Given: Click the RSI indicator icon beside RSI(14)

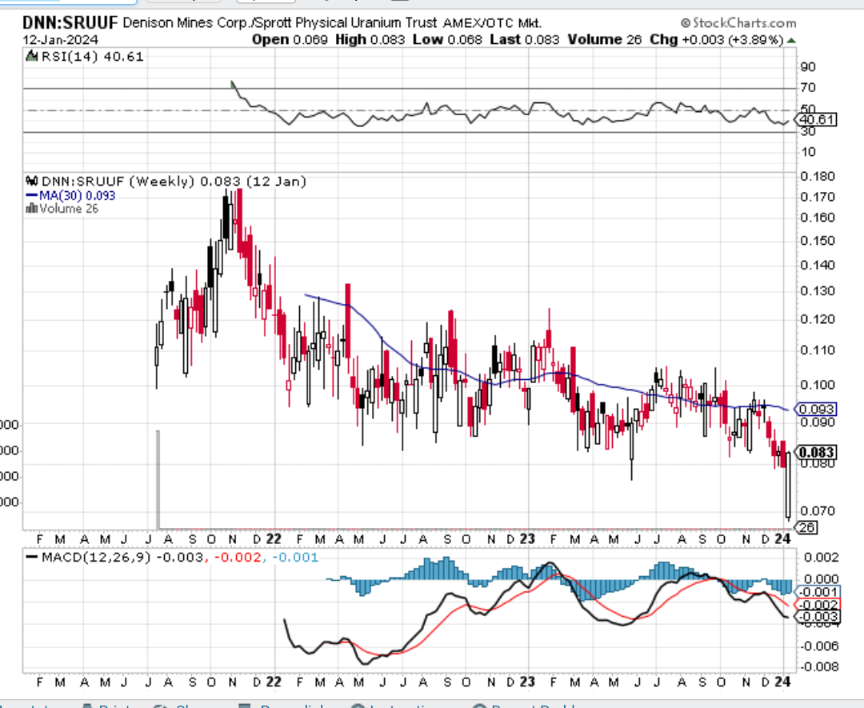Looking at the screenshot, I should 32,56.
